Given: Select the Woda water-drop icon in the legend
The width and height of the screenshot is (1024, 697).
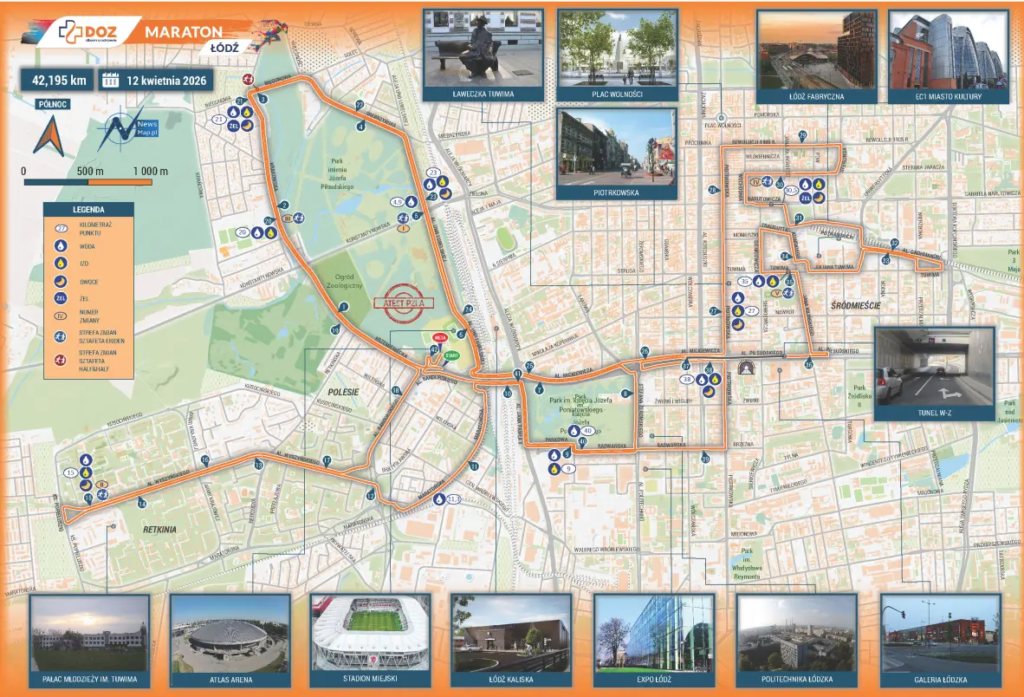Looking at the screenshot, I should pos(60,245).
